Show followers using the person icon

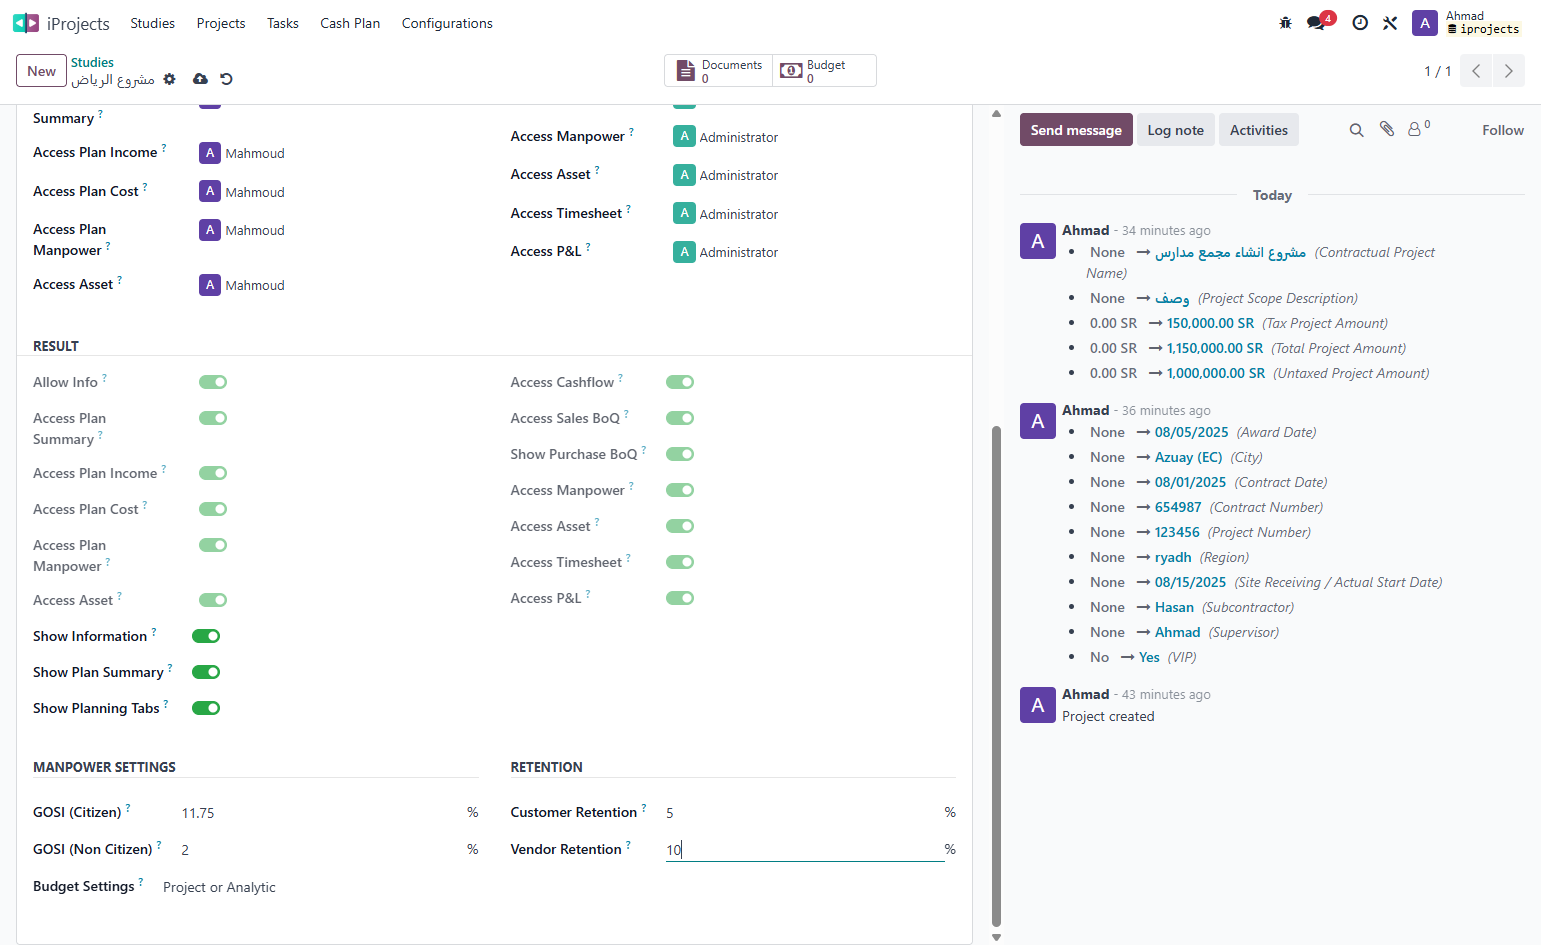click(1418, 129)
